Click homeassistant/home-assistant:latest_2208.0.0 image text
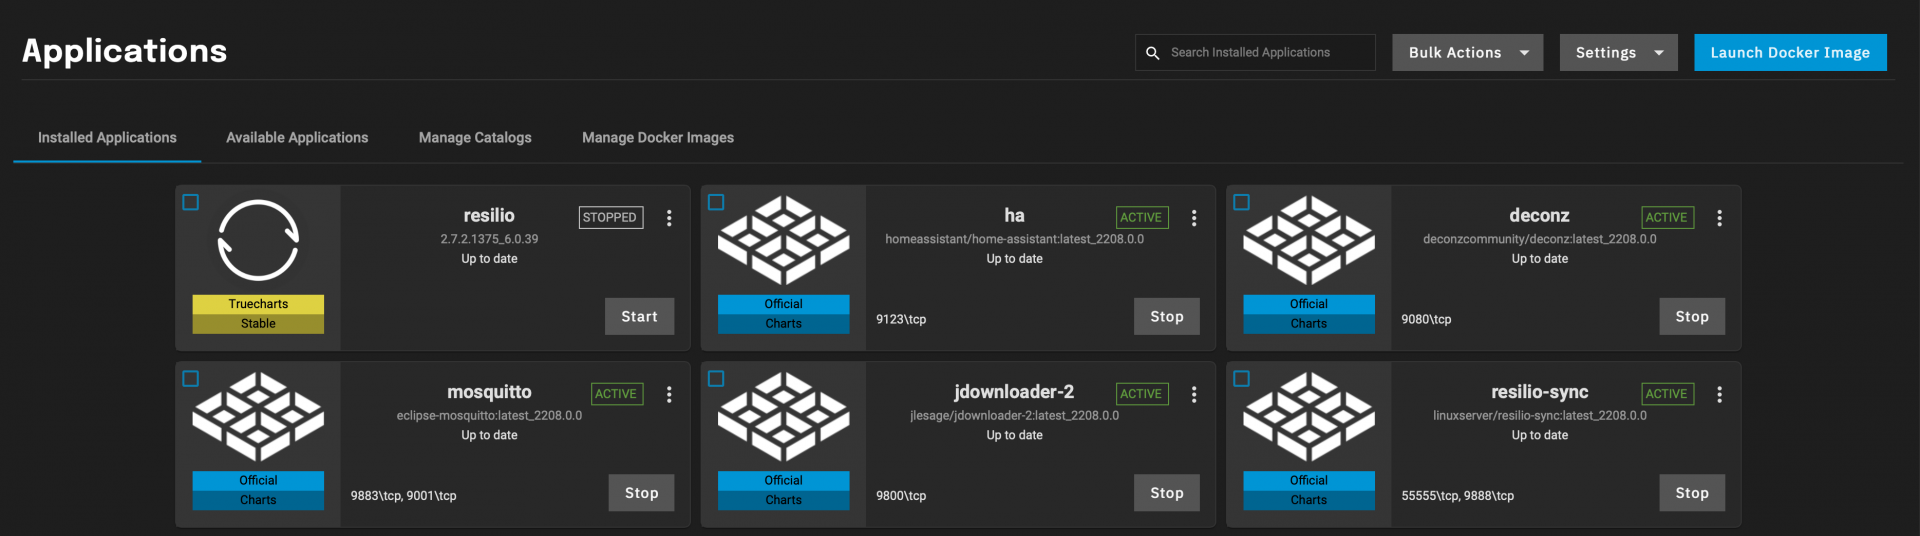The image size is (1920, 536). 1014,240
